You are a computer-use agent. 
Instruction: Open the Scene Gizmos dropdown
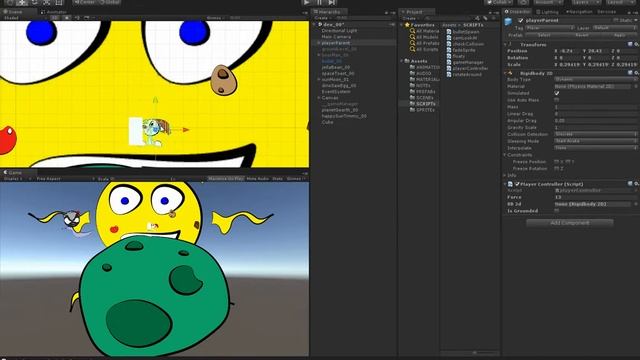216,18
